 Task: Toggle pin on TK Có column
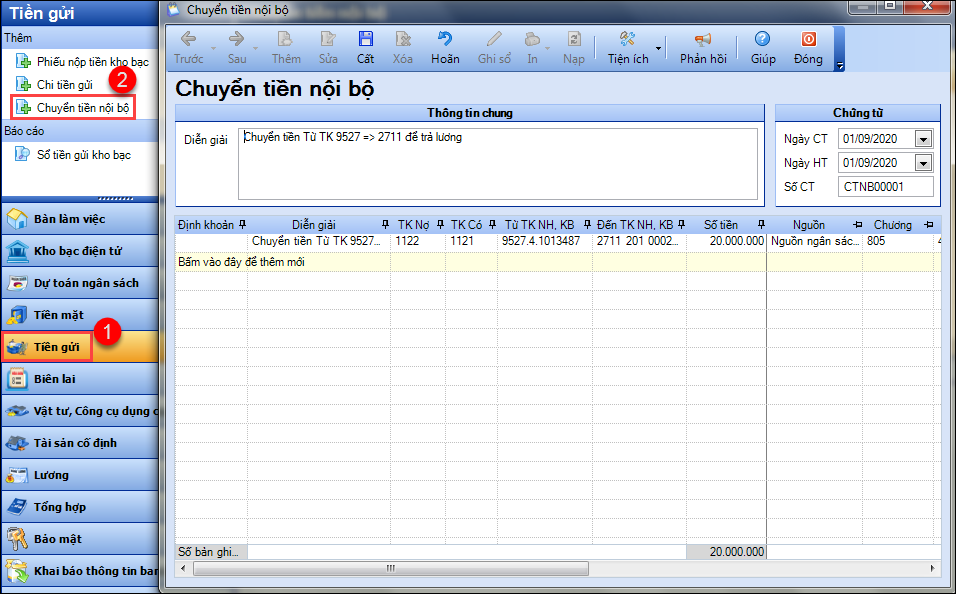[491, 224]
